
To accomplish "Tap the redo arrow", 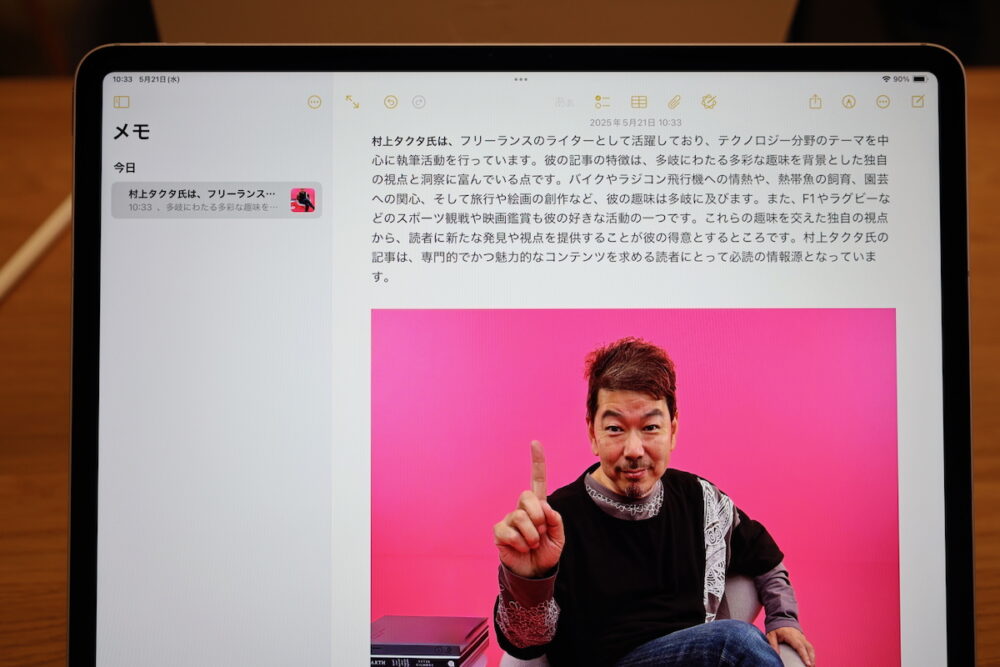I will point(419,102).
